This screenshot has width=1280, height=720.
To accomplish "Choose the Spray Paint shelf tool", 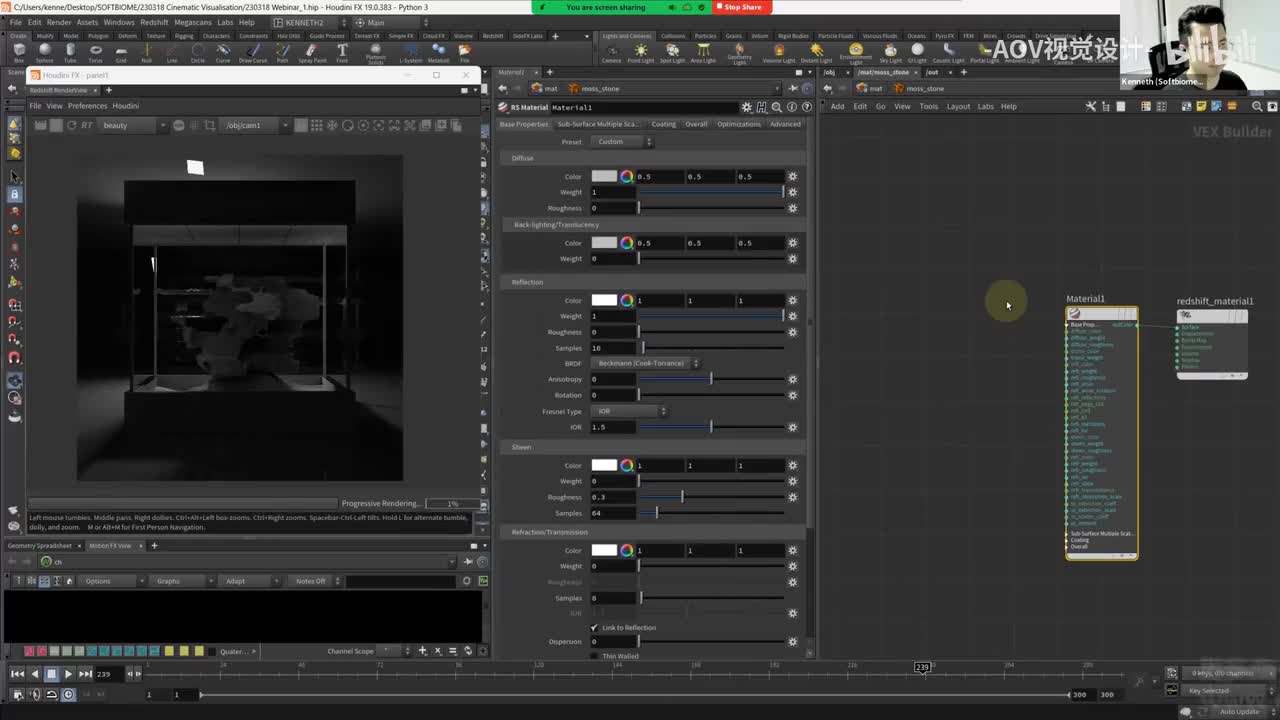I will tap(312, 52).
